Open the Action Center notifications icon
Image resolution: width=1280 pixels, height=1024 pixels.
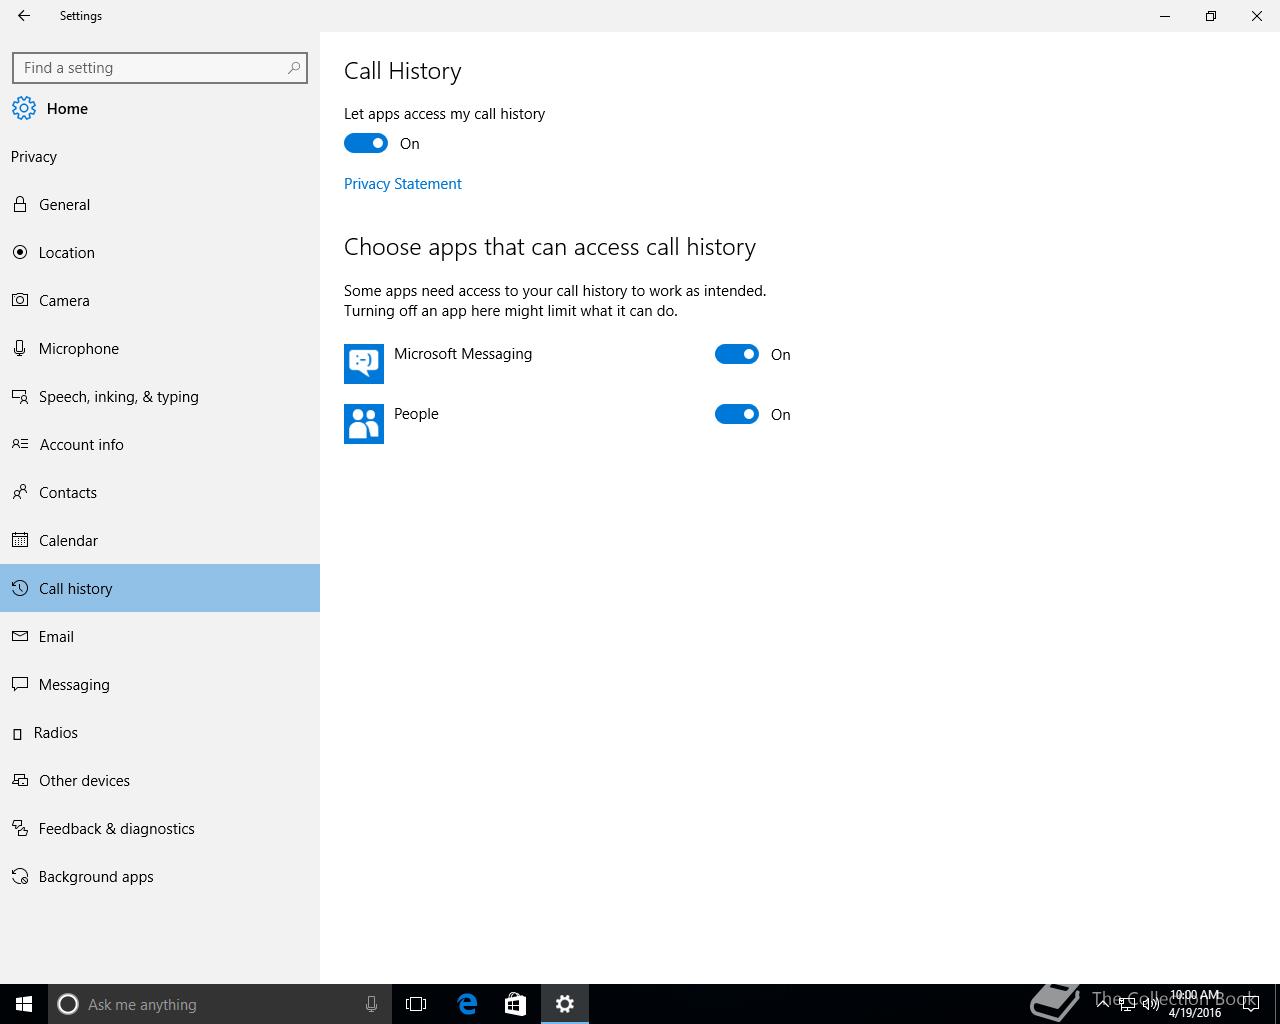click(x=1250, y=1004)
